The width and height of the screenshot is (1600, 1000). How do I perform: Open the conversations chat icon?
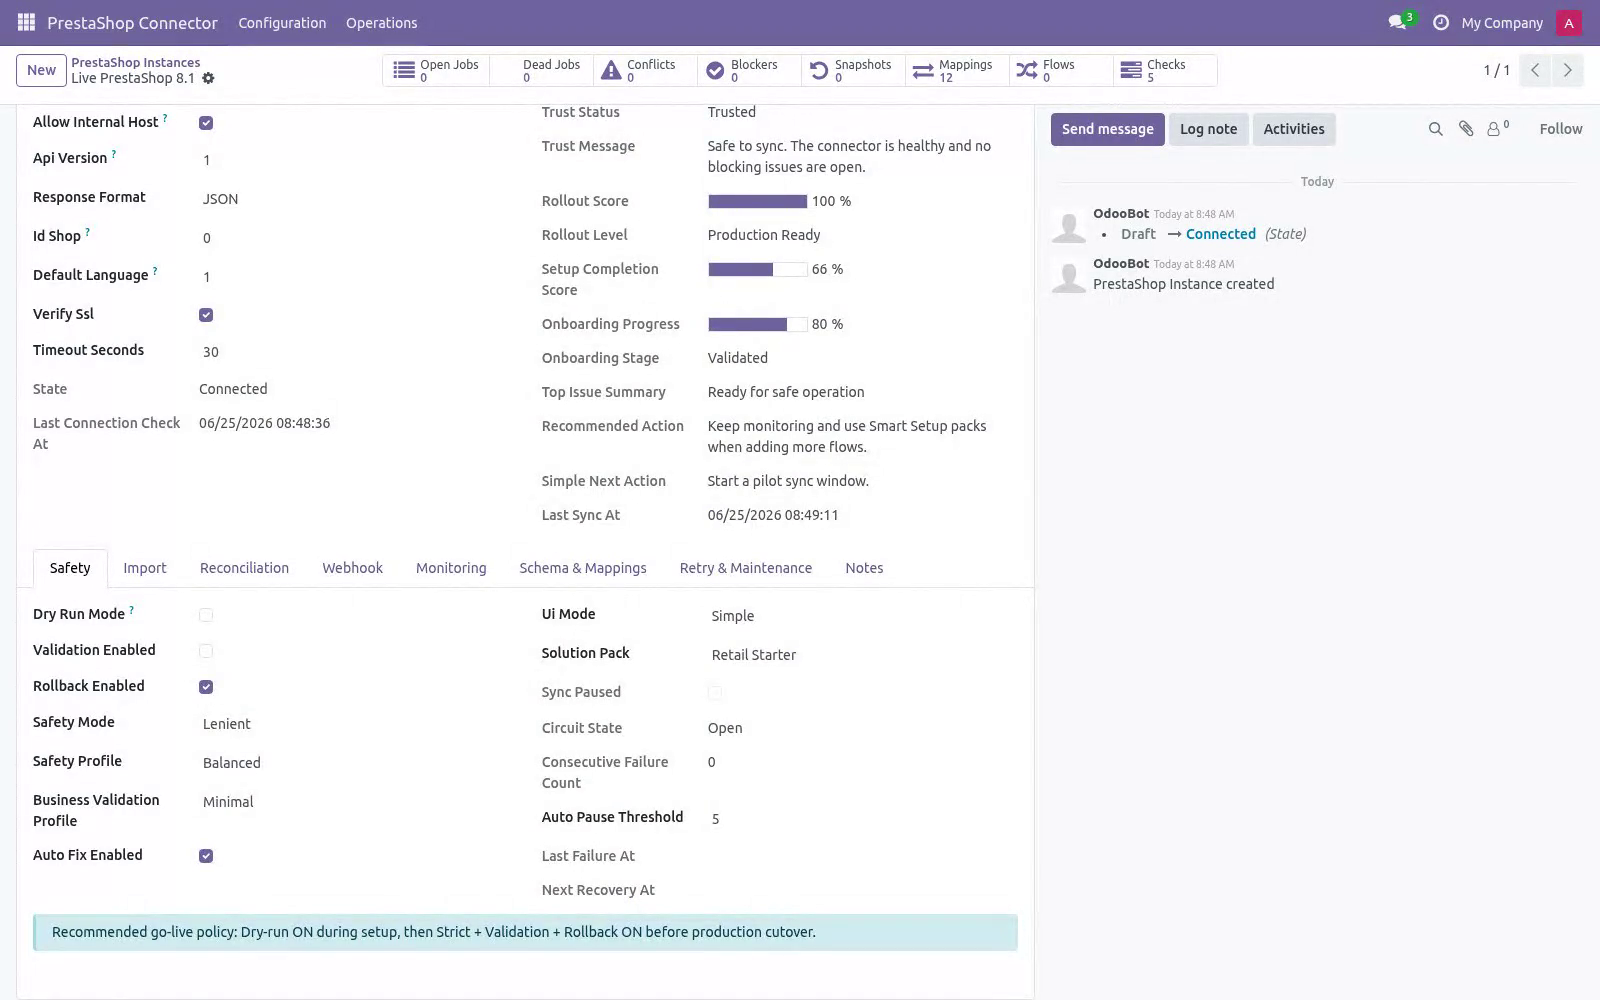[1397, 22]
